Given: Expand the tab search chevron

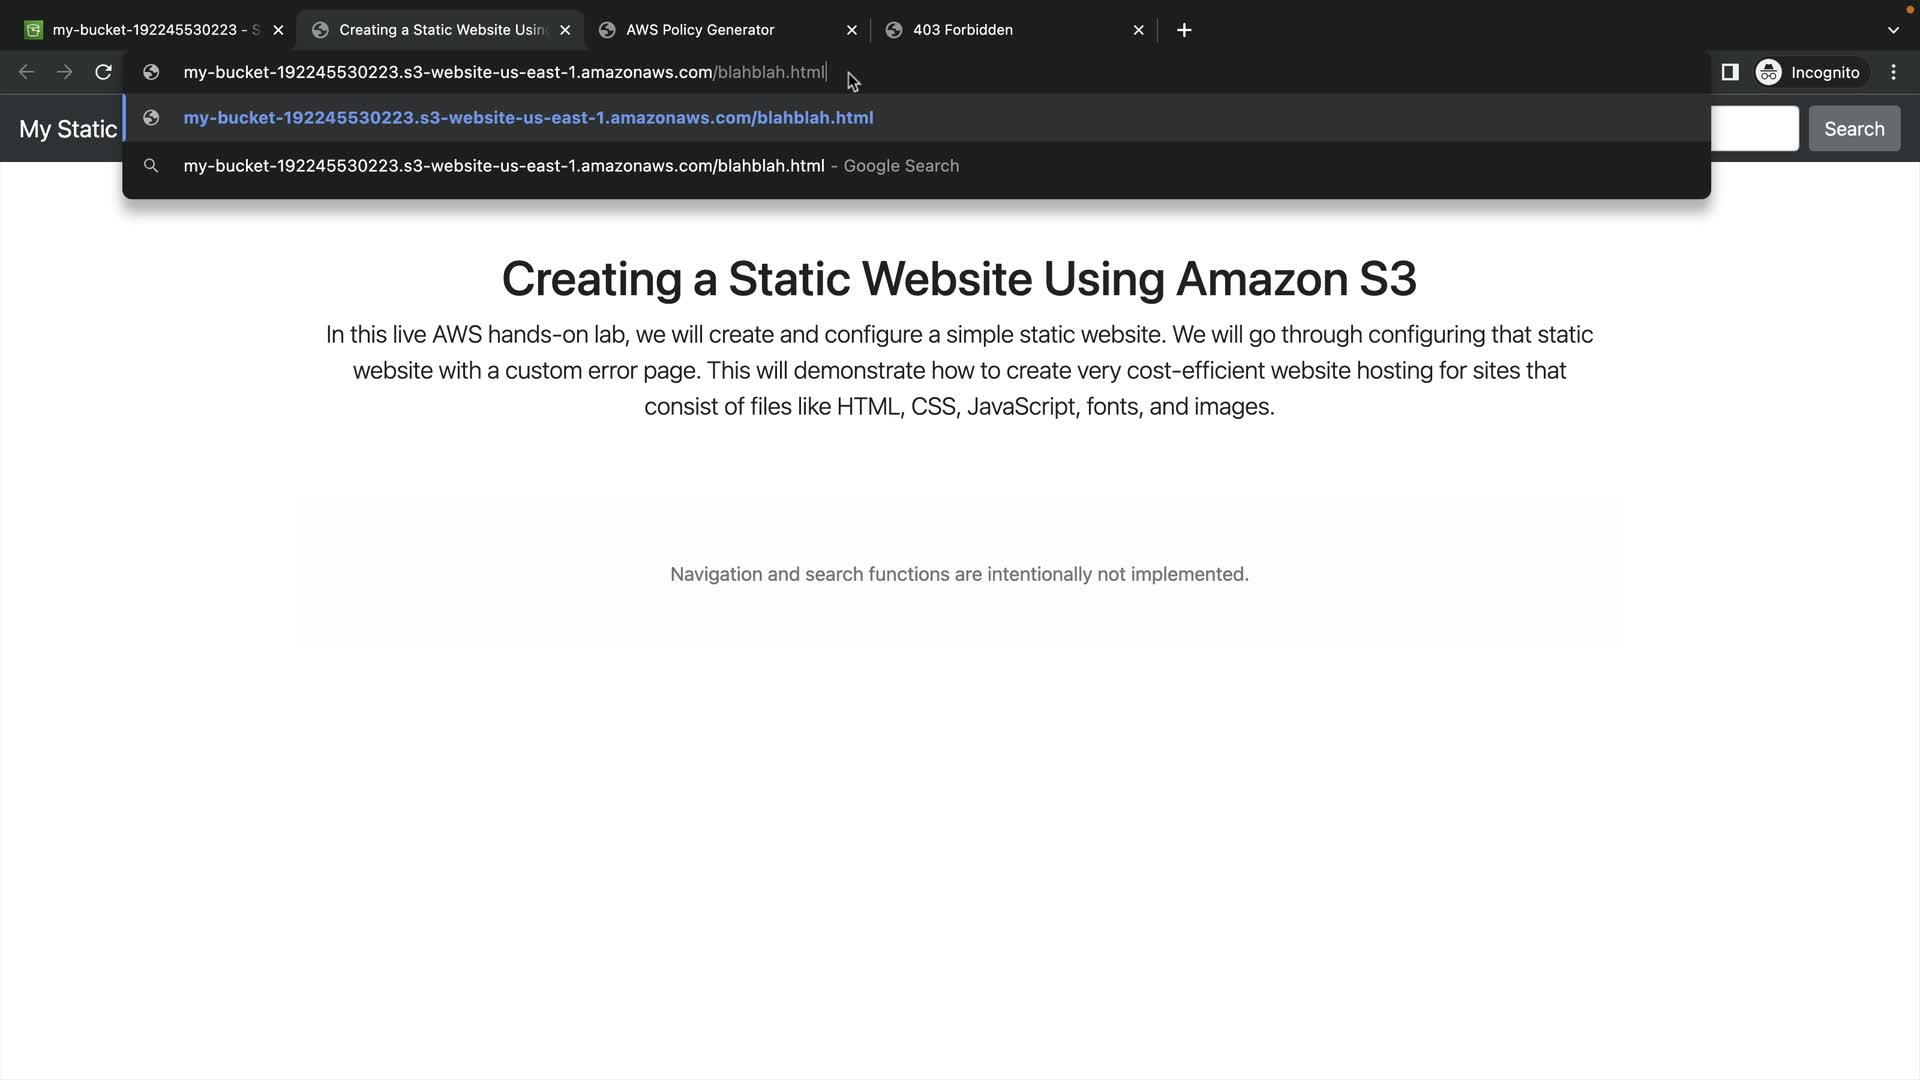Looking at the screenshot, I should pos(1893,30).
